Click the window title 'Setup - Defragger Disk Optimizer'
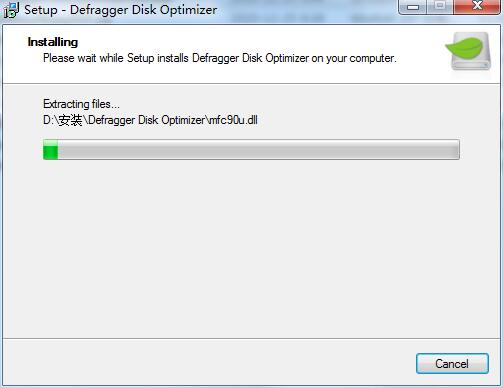503x388 pixels. point(121,10)
